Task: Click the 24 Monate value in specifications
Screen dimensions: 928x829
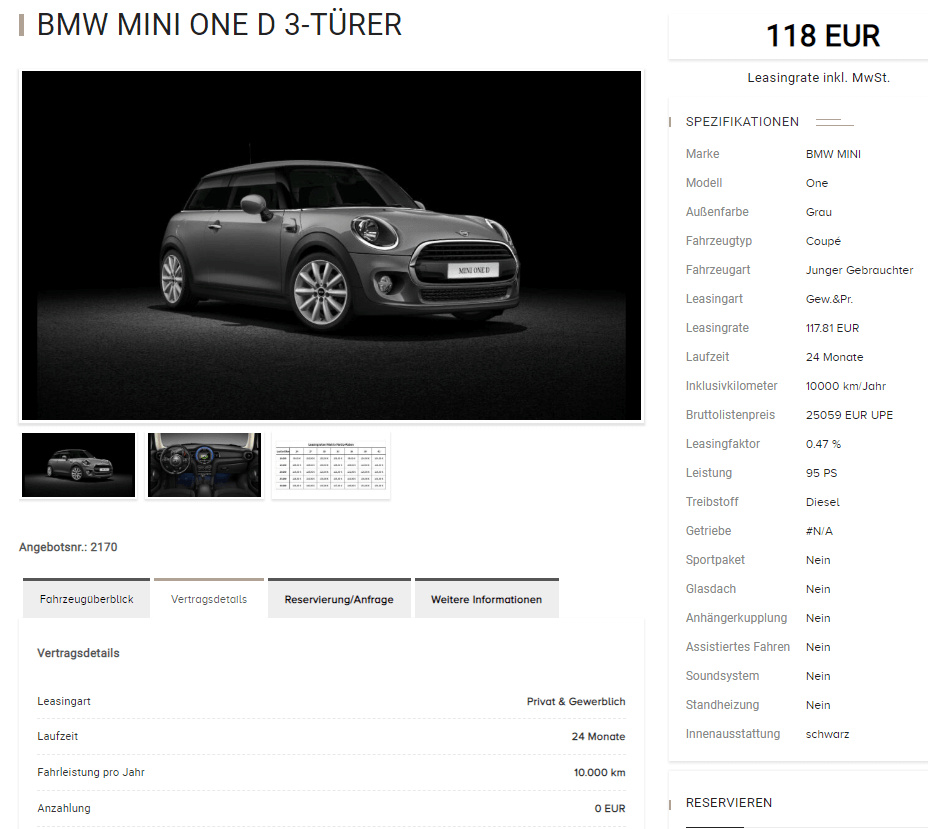Action: coord(834,357)
